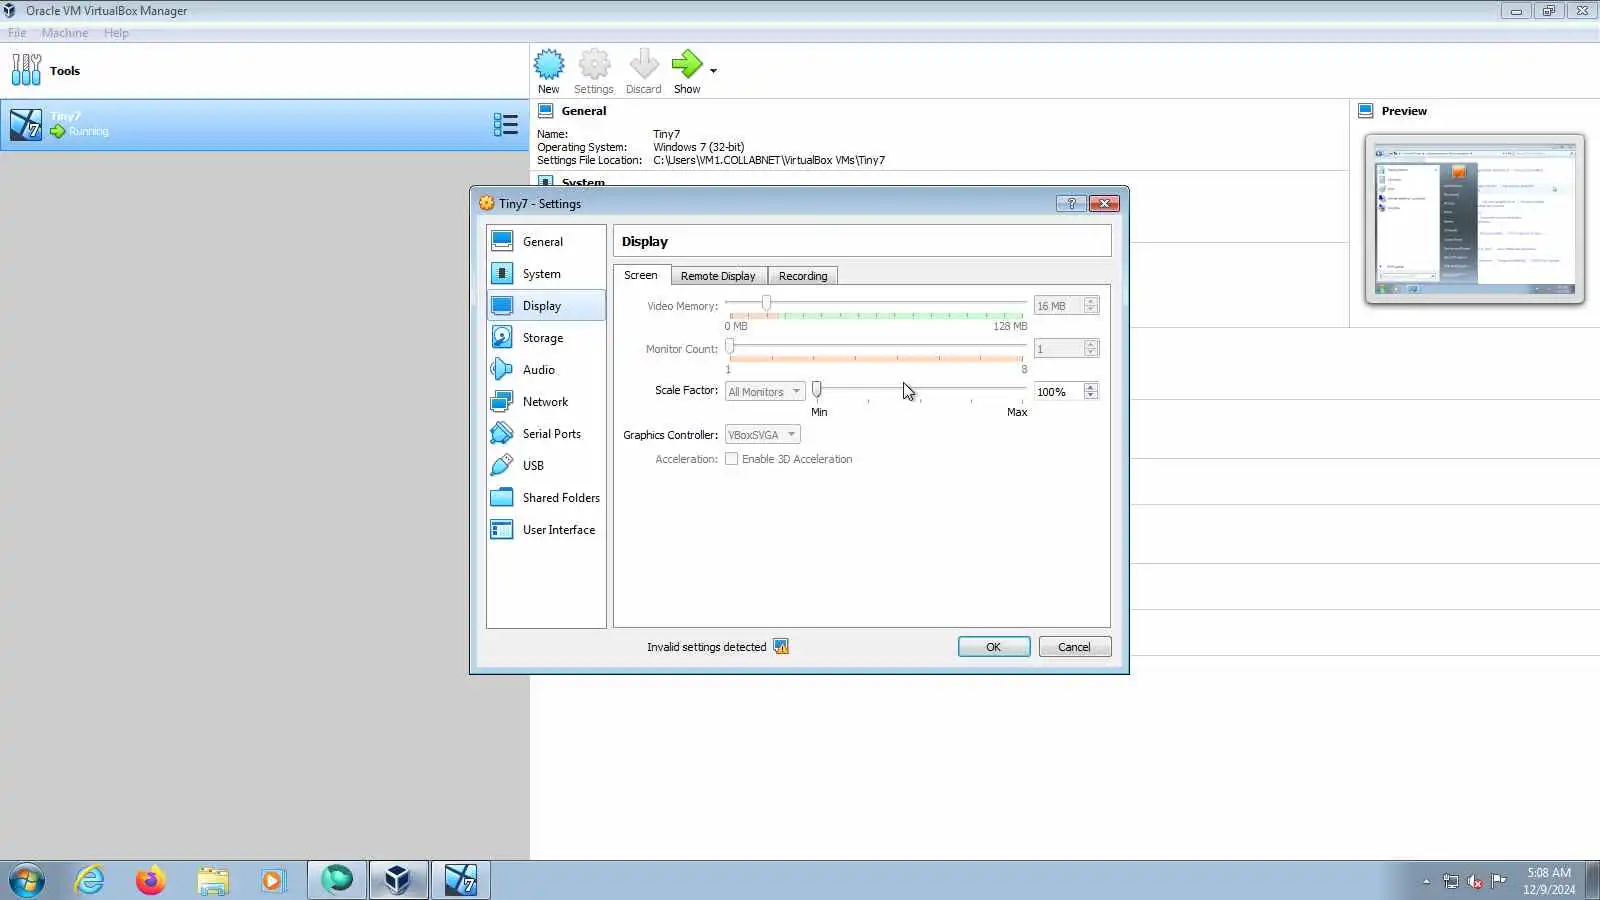Image resolution: width=1600 pixels, height=900 pixels.
Task: Launch Internet Explorer from the taskbar
Action: point(90,881)
